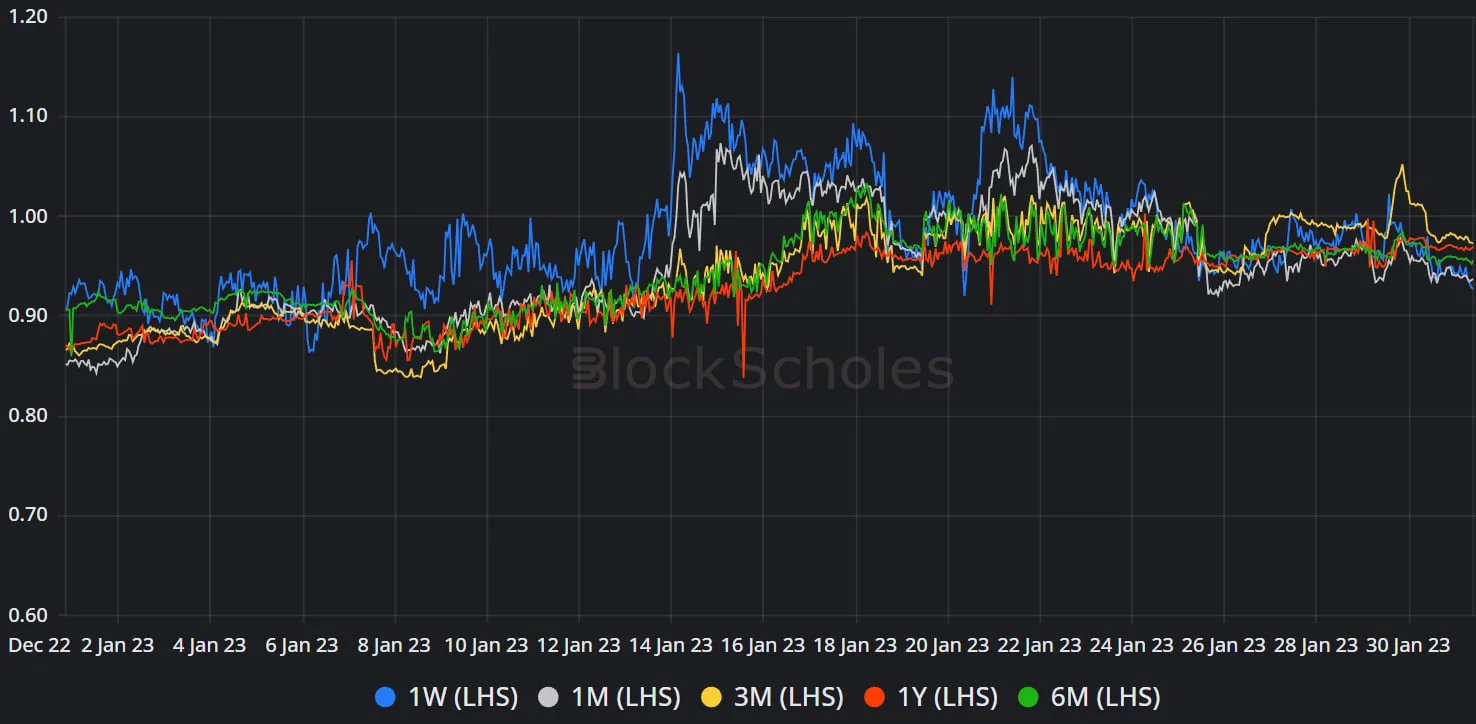Click the 20 Jan 23 axis label
The width and height of the screenshot is (1476, 724).
pyautogui.click(x=947, y=645)
